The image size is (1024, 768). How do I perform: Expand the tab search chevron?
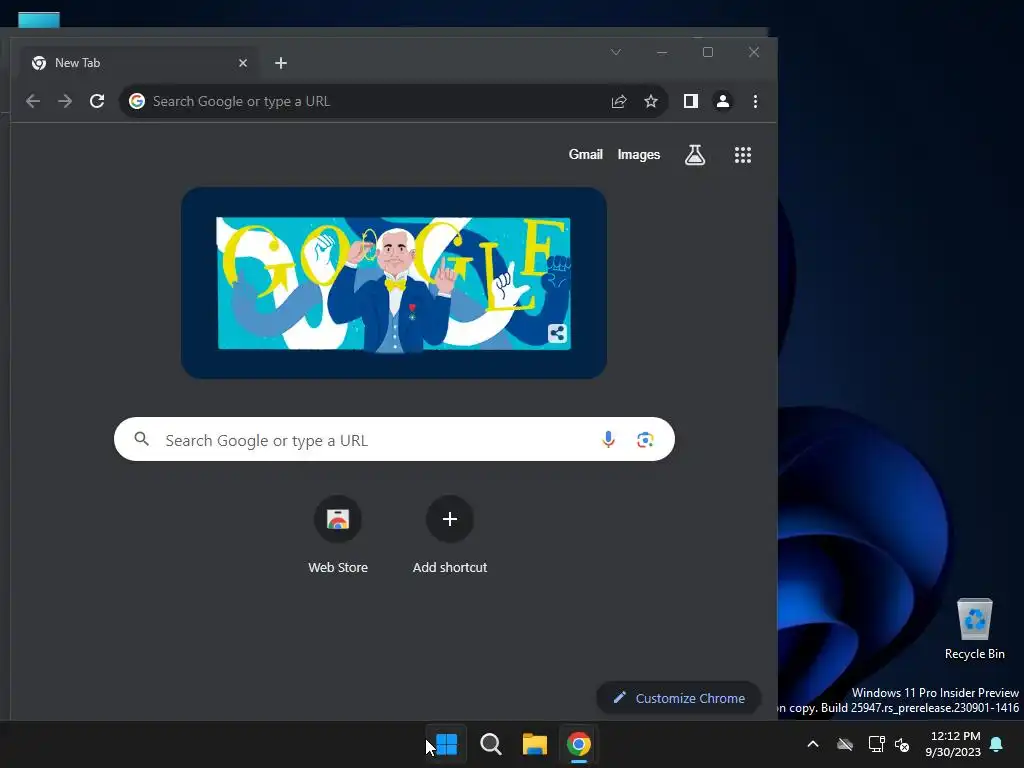(616, 52)
